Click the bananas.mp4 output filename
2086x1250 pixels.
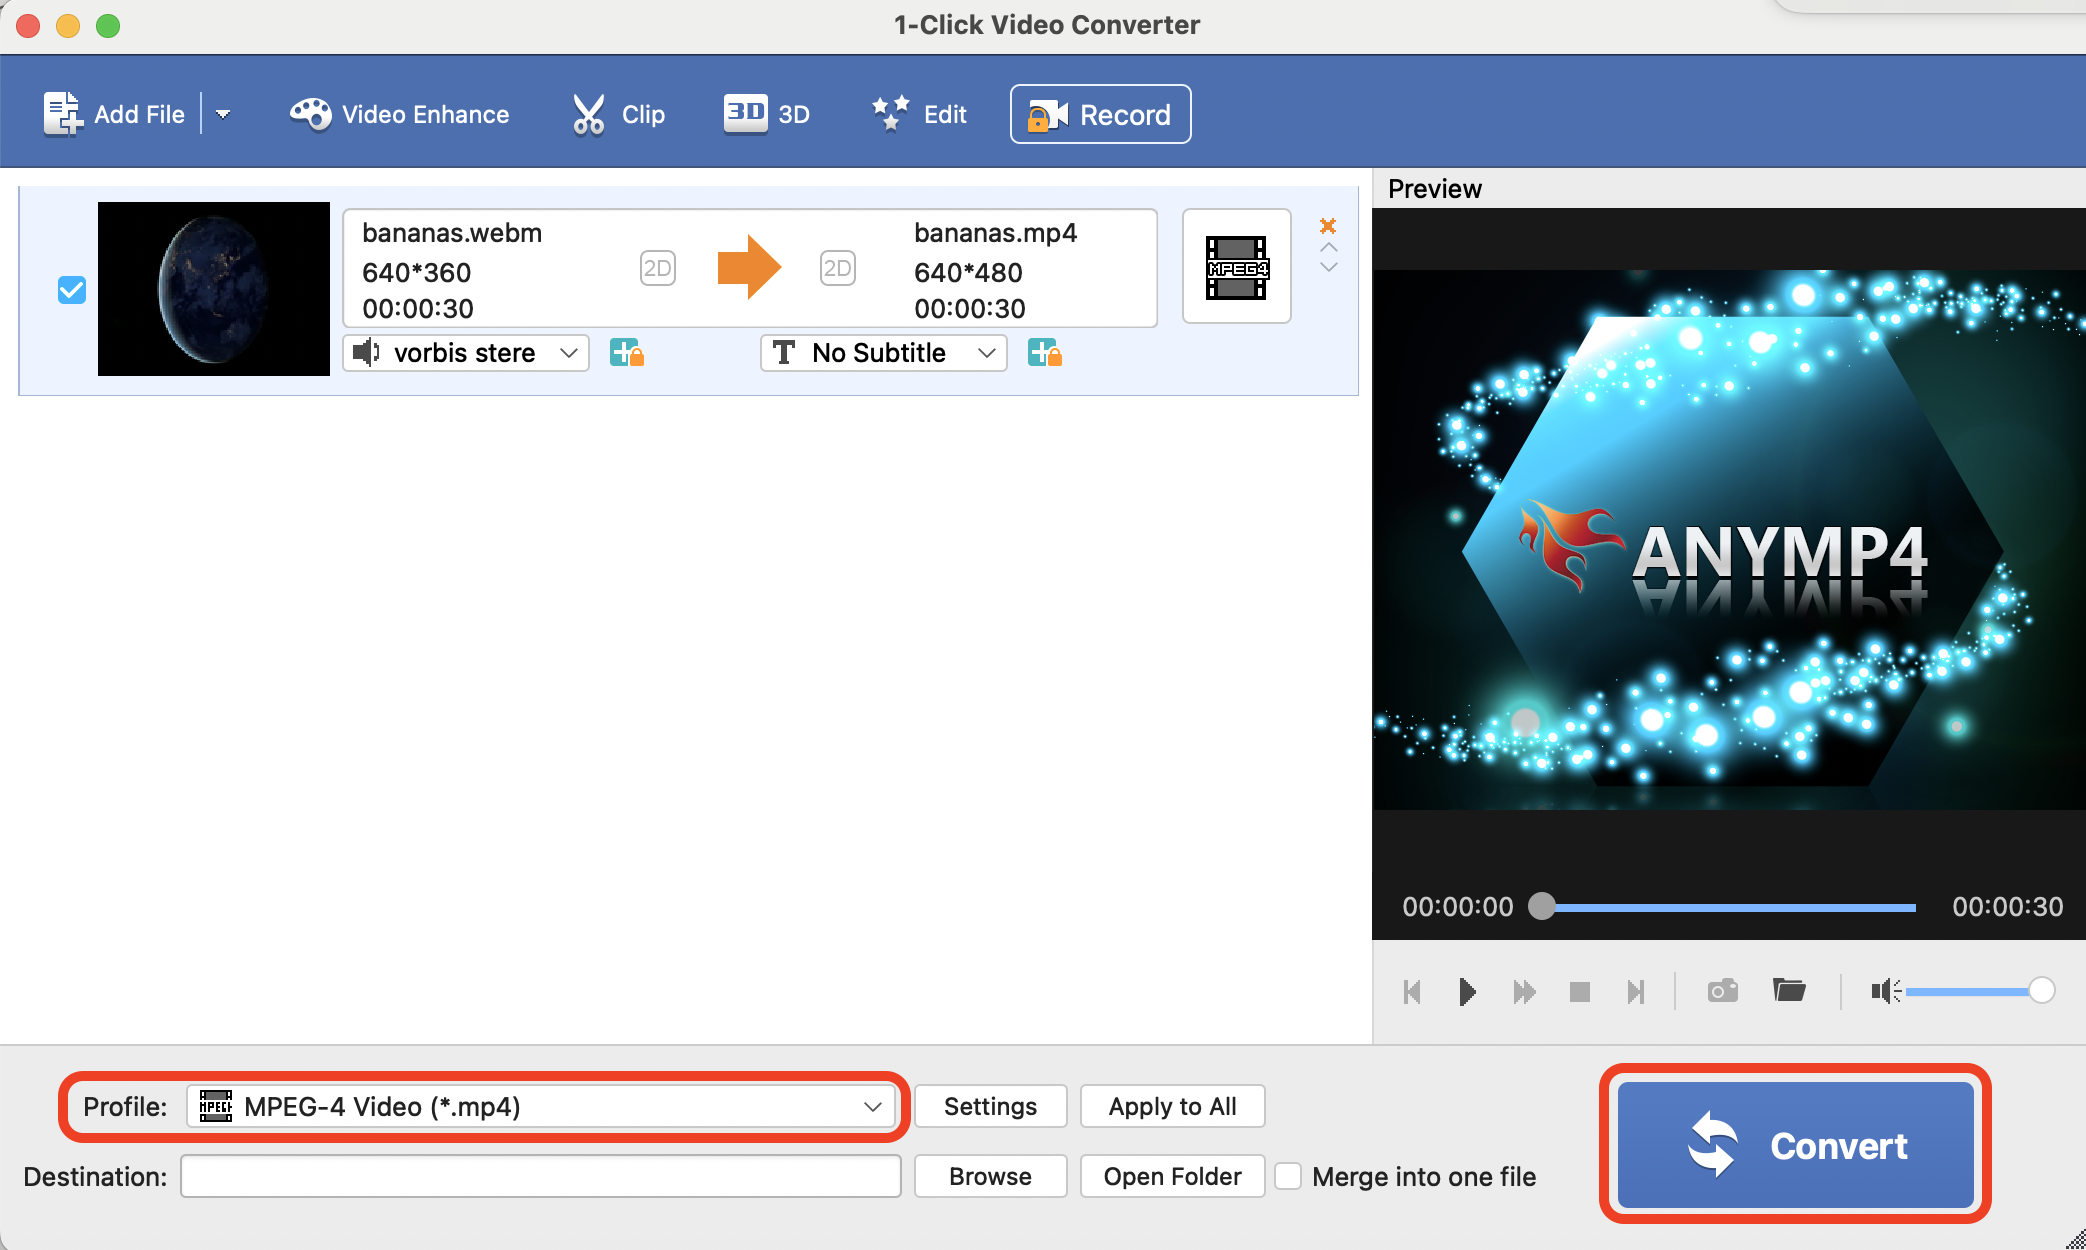pyautogui.click(x=995, y=233)
